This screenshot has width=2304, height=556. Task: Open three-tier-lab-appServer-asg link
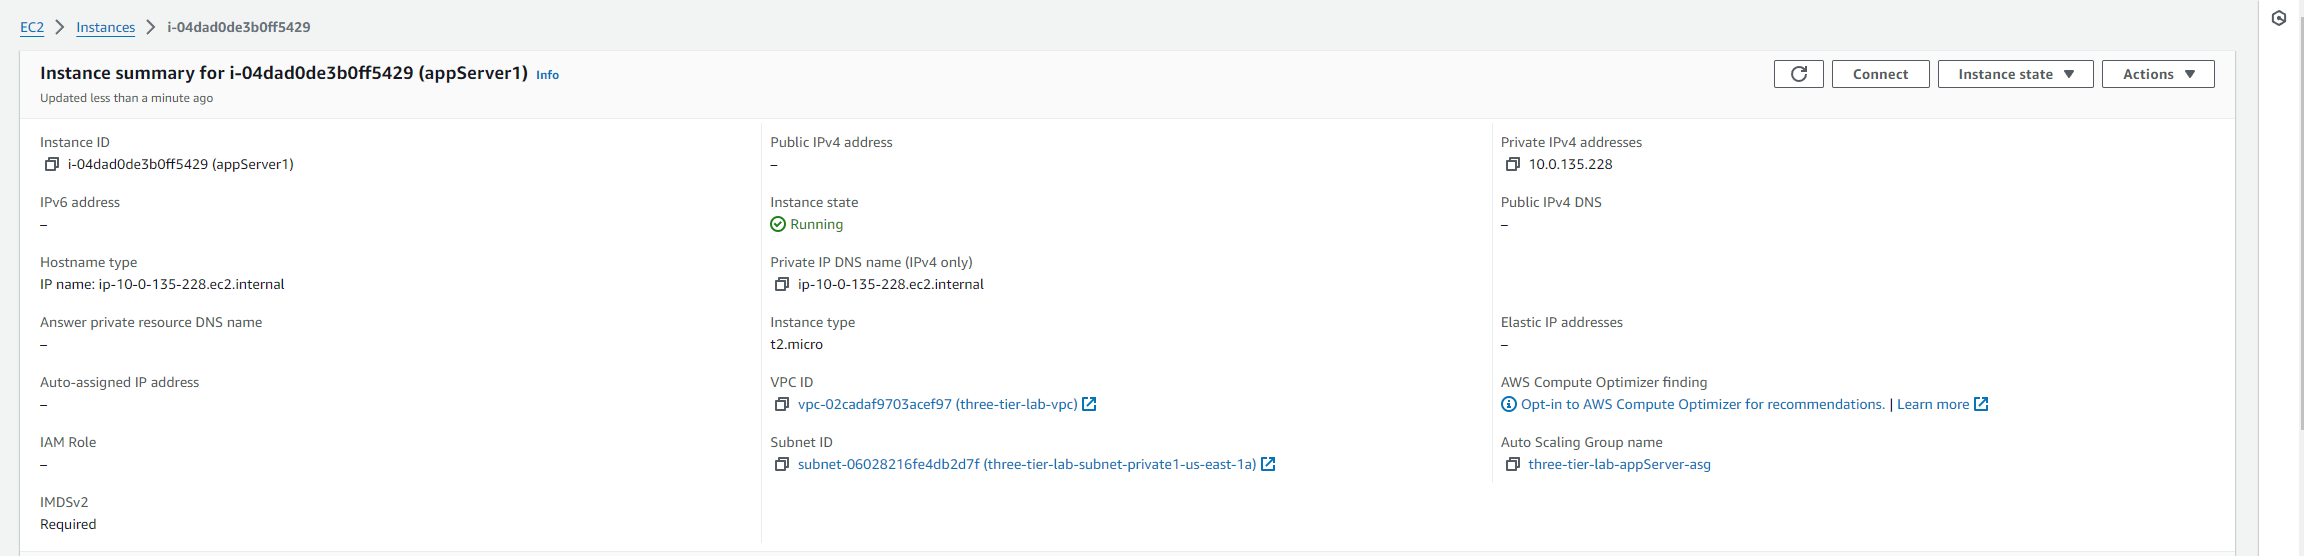point(1619,464)
